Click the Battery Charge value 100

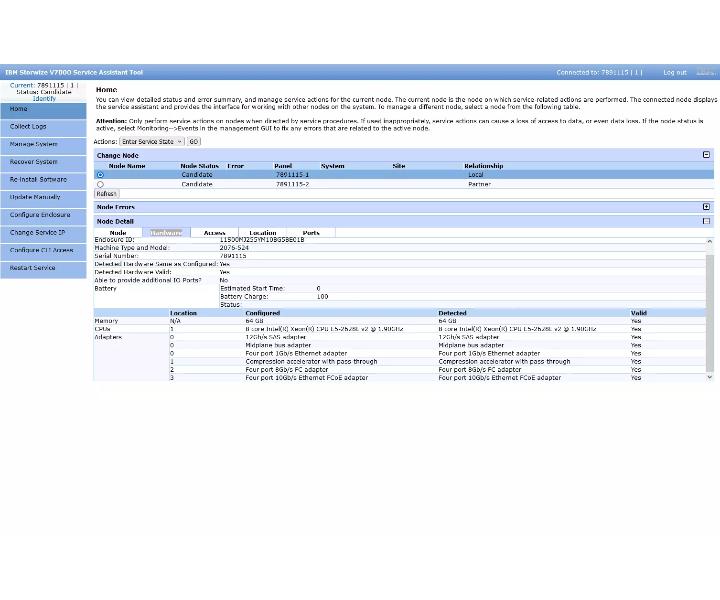(322, 297)
